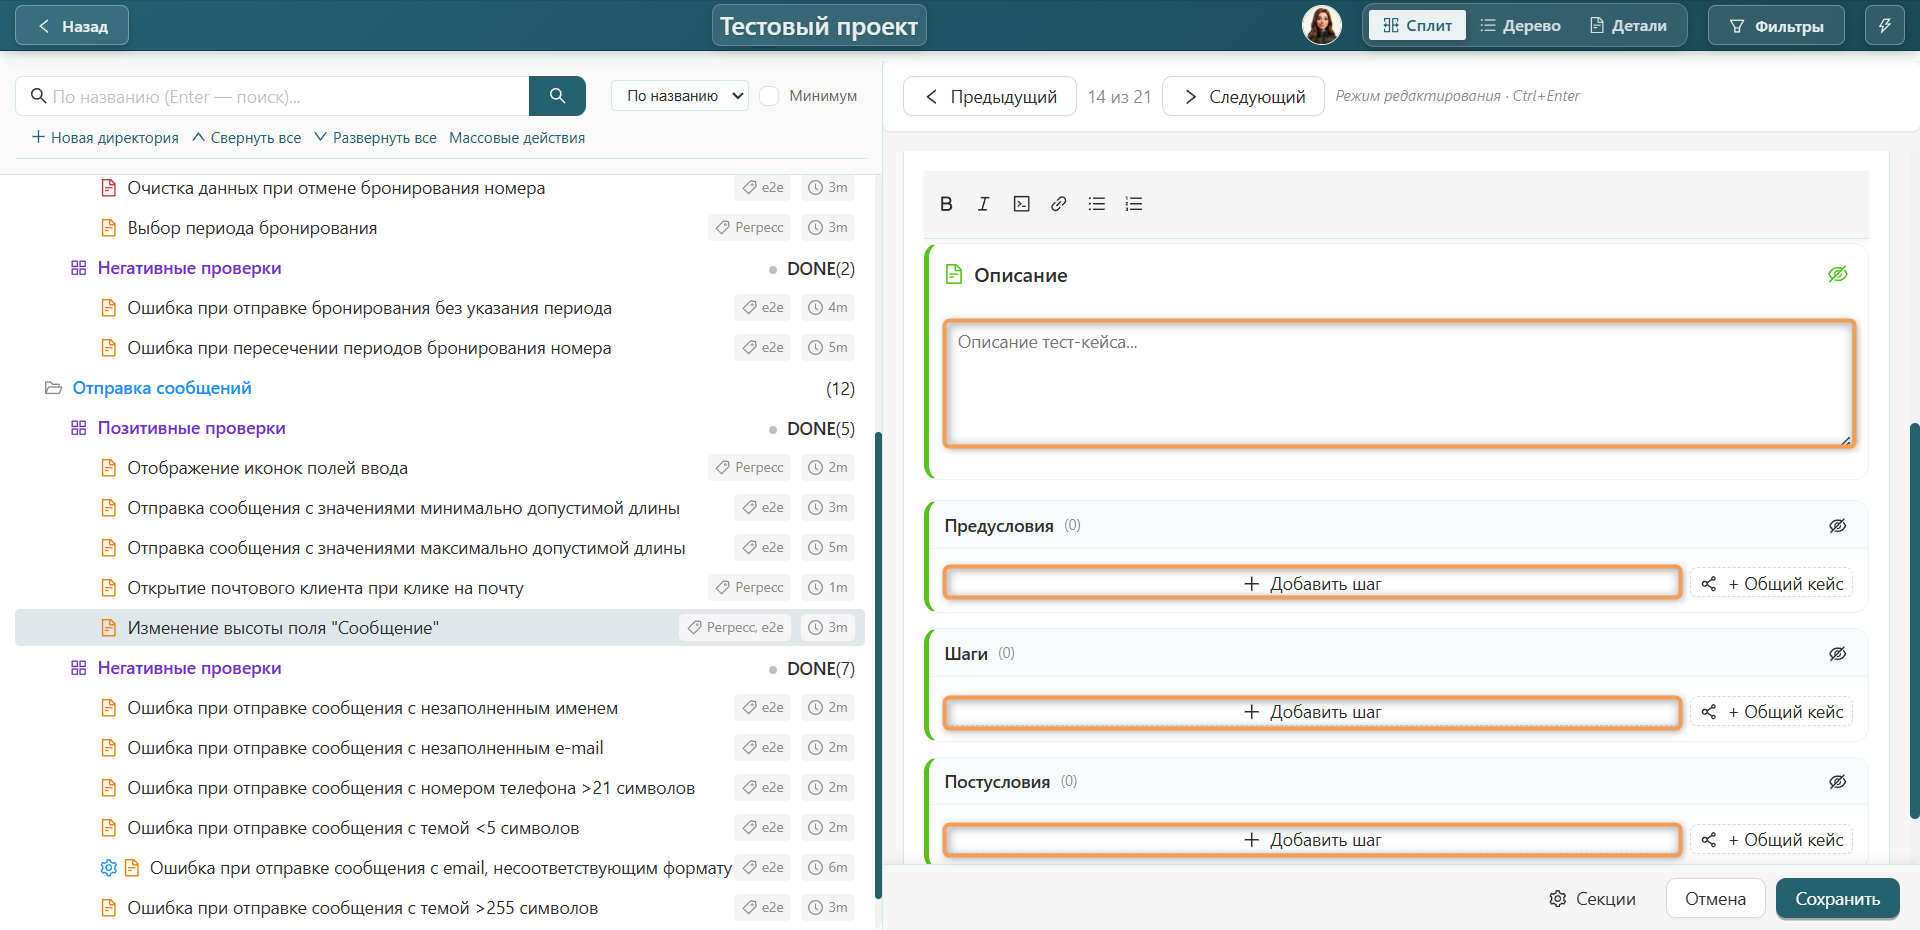This screenshot has height=930, width=1920.
Task: Click Регресс tag of Выбор периода бронирования
Action: [x=750, y=227]
